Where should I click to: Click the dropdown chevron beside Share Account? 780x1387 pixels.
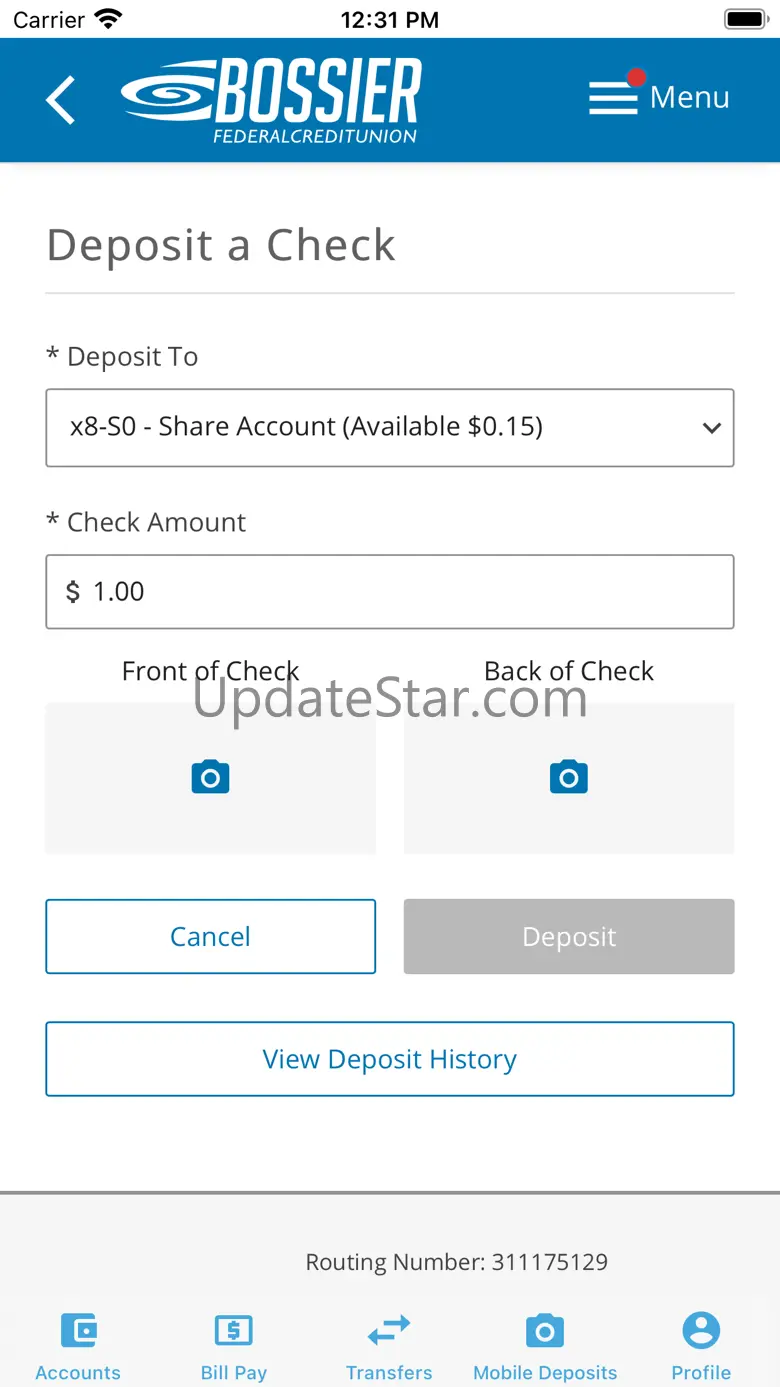click(x=711, y=428)
